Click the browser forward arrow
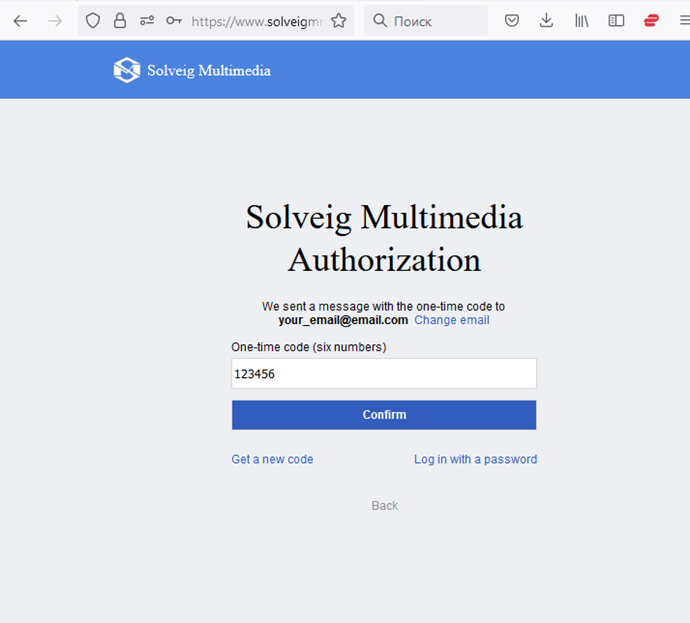This screenshot has width=690, height=623. click(x=55, y=20)
